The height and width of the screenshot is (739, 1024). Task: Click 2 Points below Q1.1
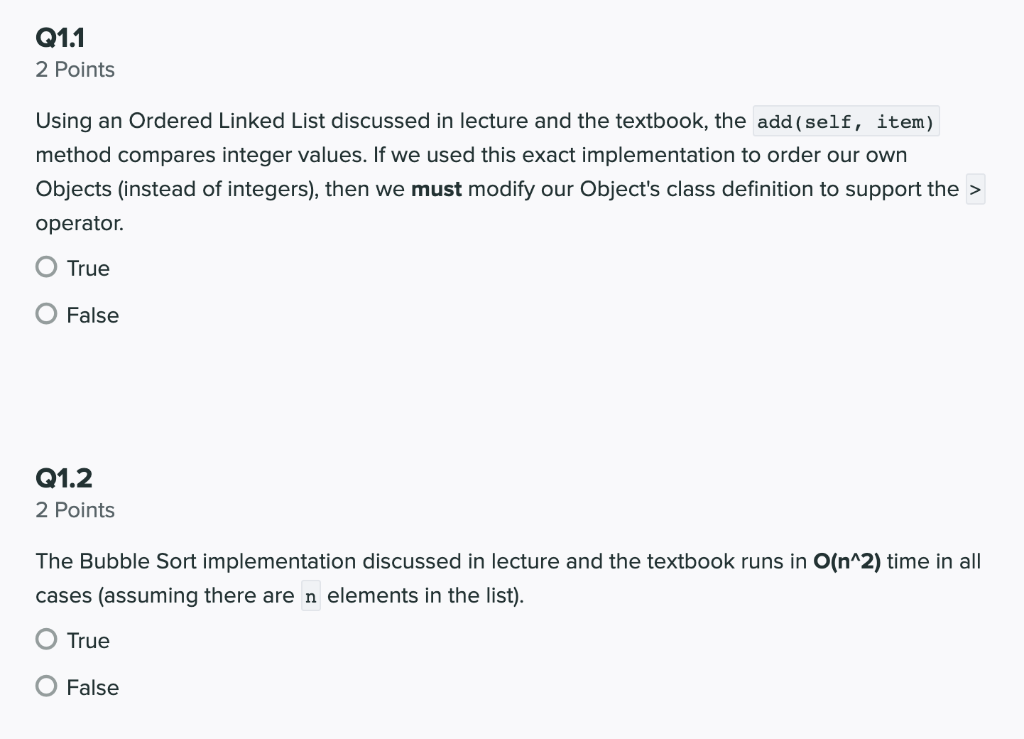(x=74, y=69)
